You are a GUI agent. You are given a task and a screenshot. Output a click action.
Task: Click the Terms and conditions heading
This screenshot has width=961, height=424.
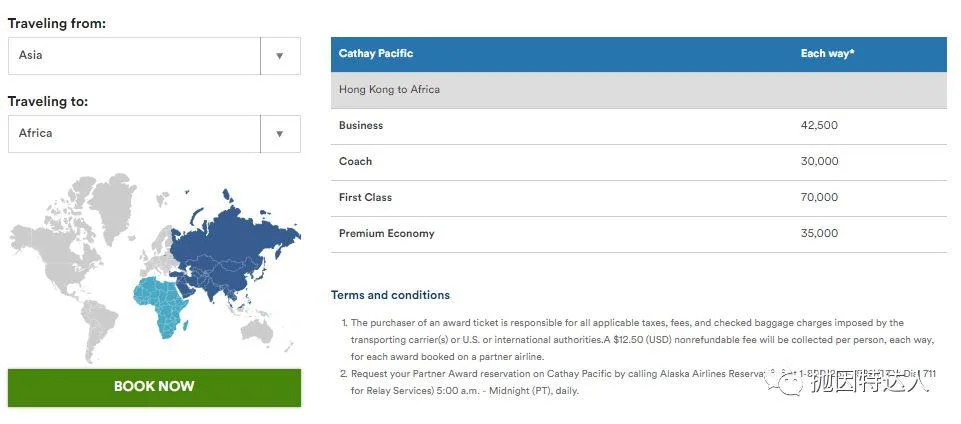[x=390, y=295]
